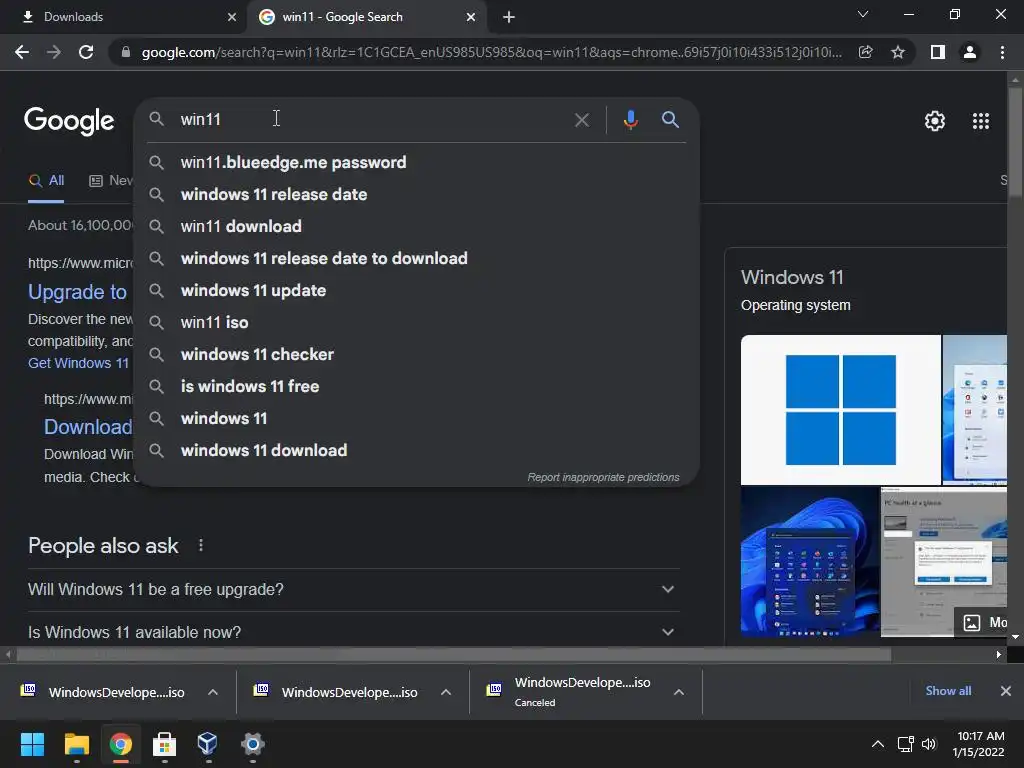The width and height of the screenshot is (1024, 768).
Task: Open first WindowsDevelope iso download item
Action: [x=104, y=692]
